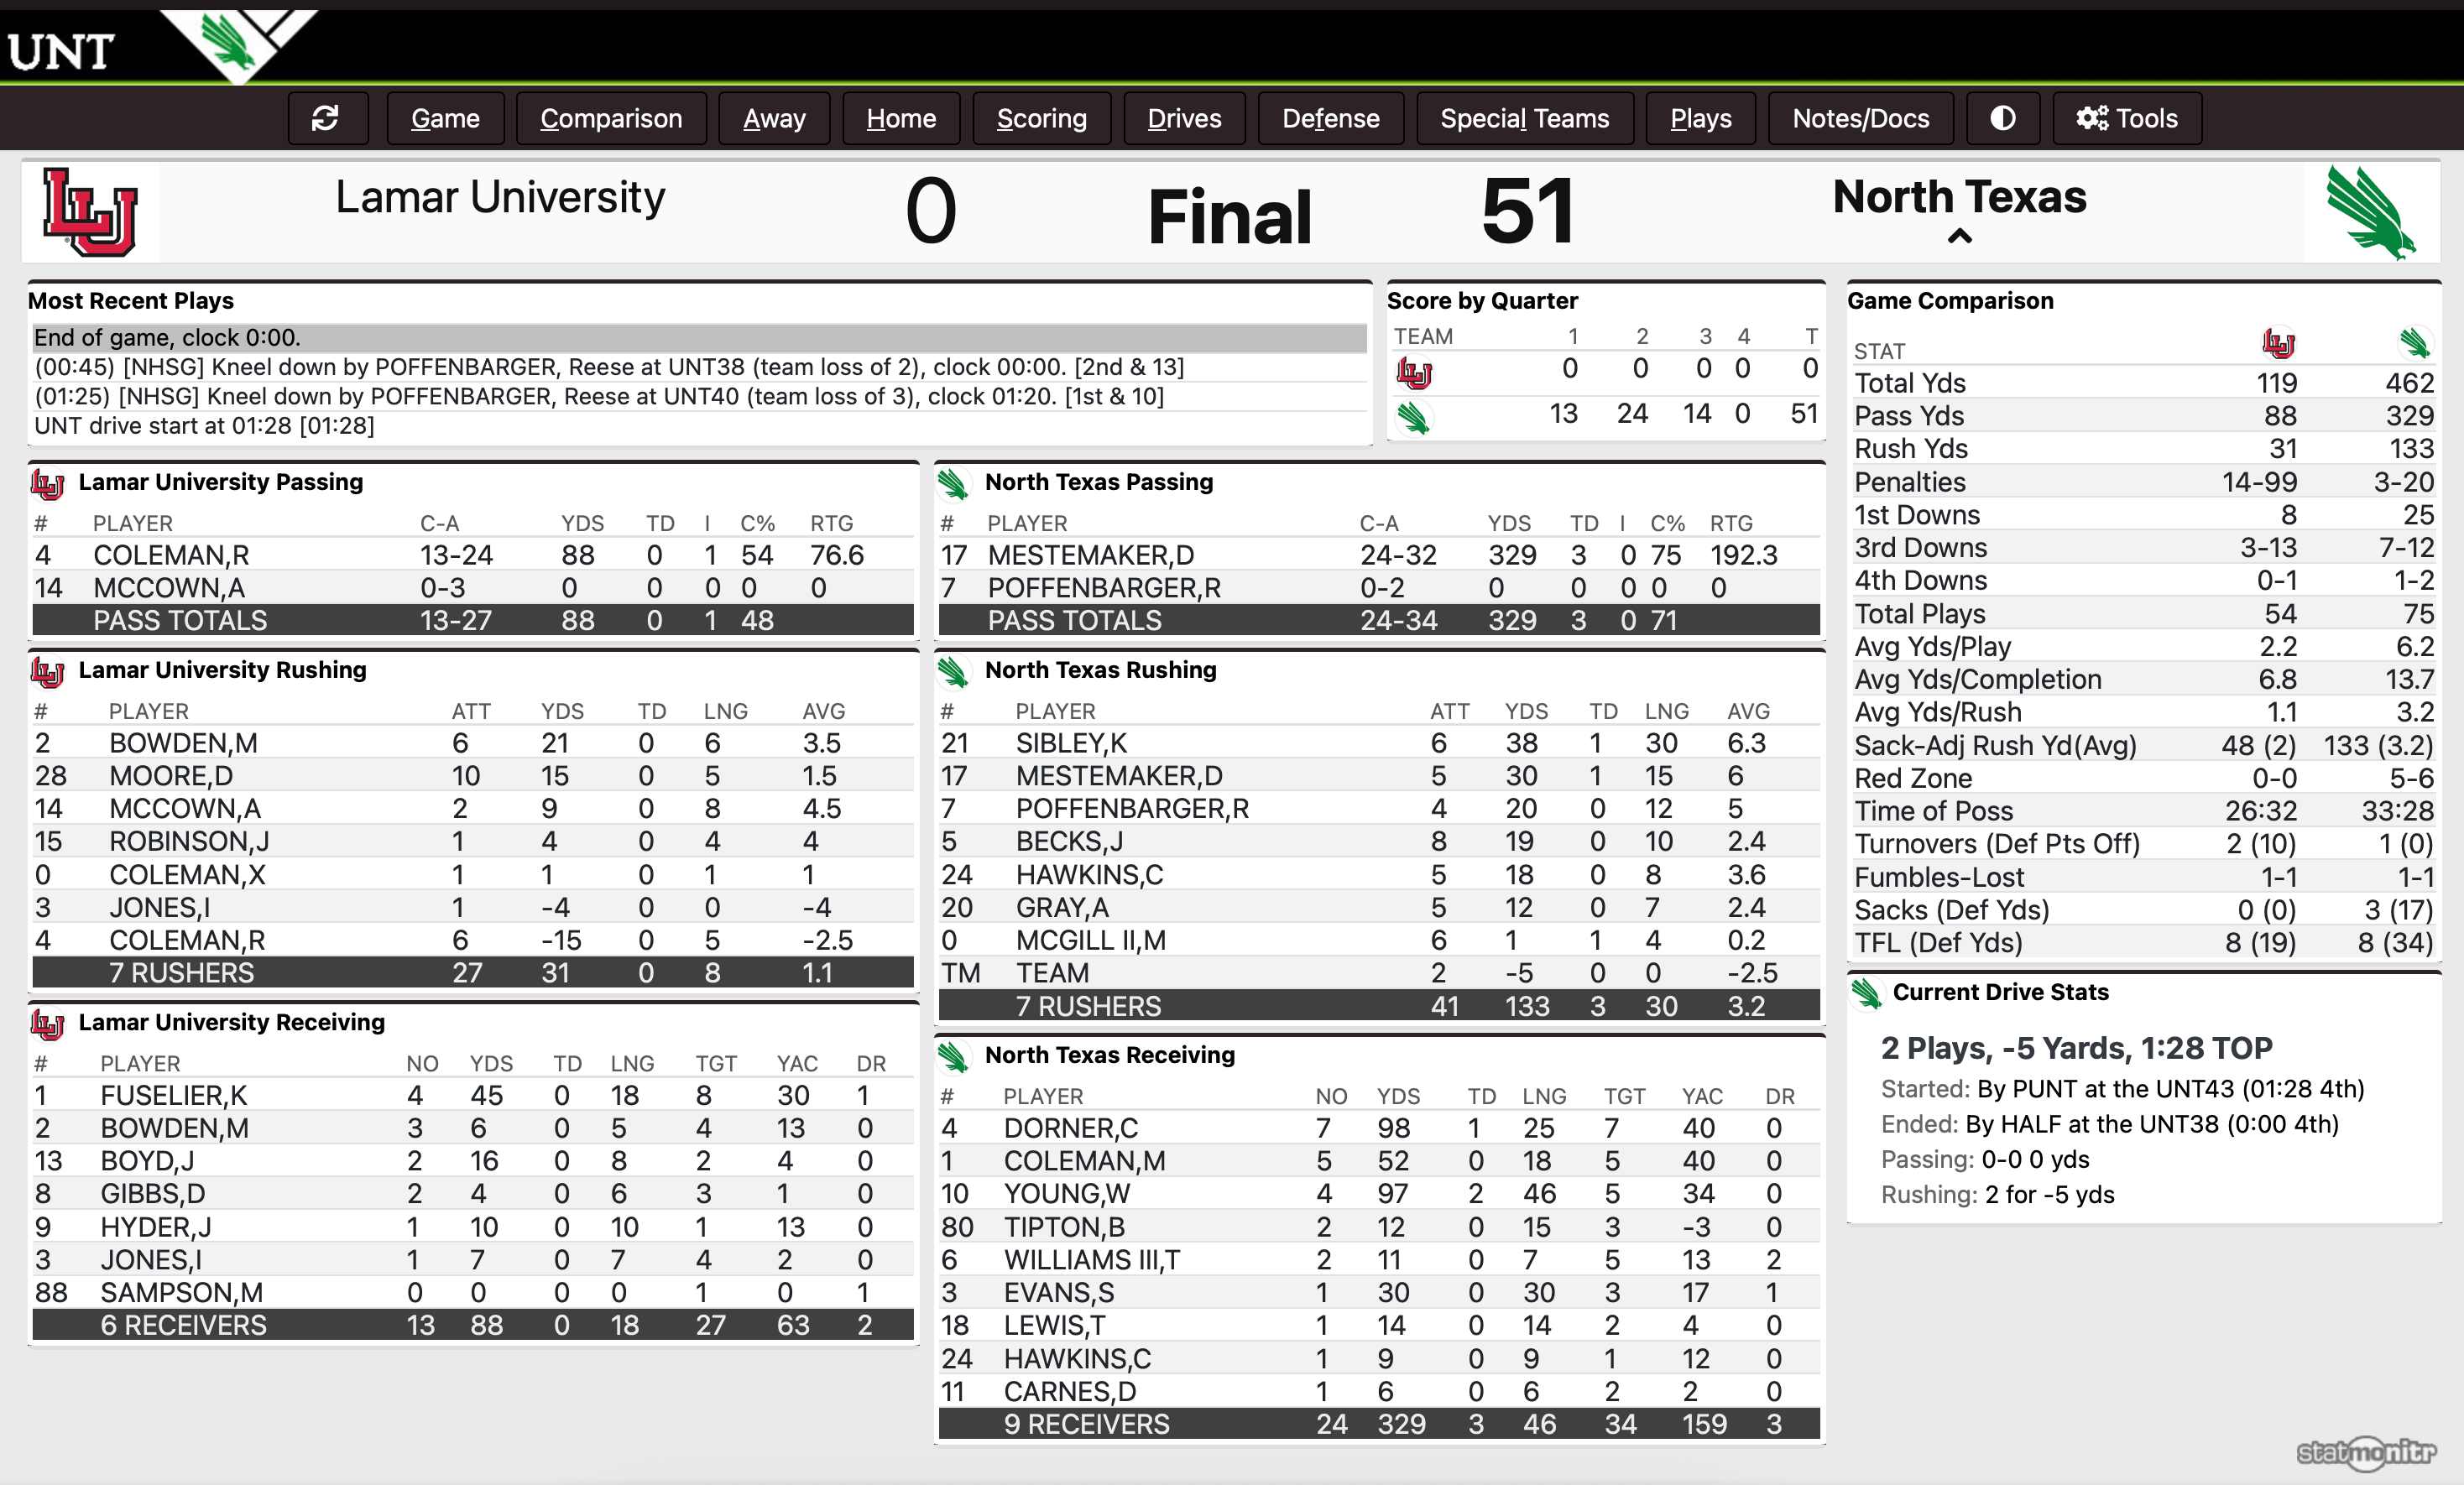
Task: Open the Tools gear menu
Action: coord(2126,119)
